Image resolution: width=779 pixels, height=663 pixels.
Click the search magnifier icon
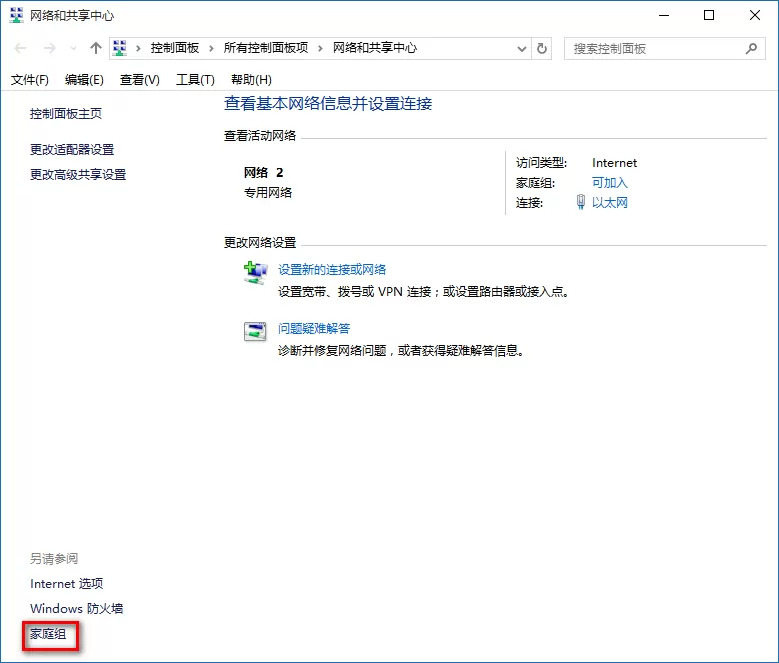click(x=751, y=48)
